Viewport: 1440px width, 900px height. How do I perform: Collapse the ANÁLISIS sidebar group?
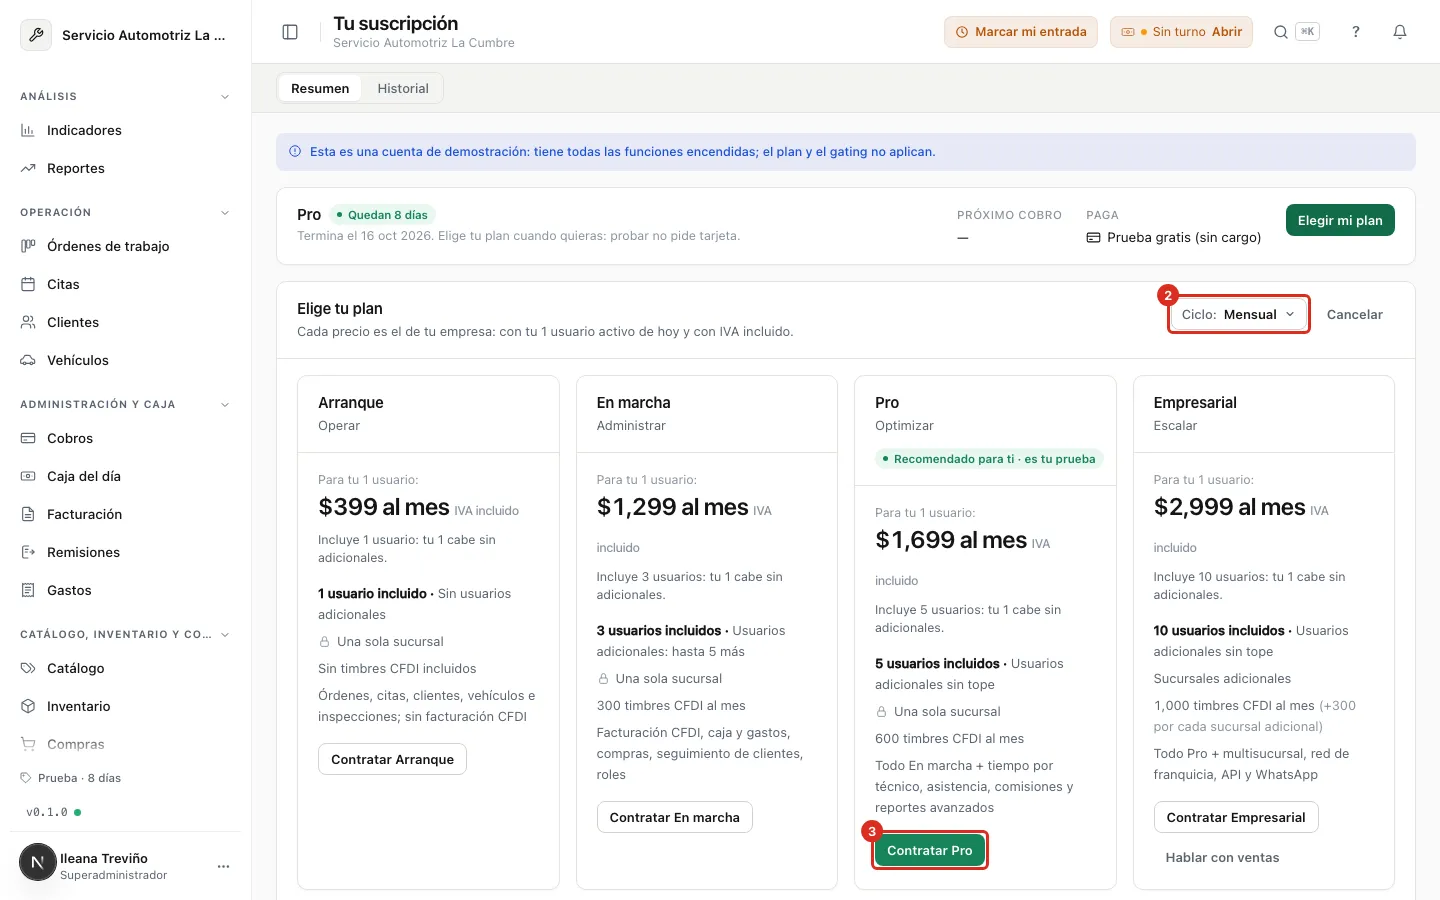(225, 97)
